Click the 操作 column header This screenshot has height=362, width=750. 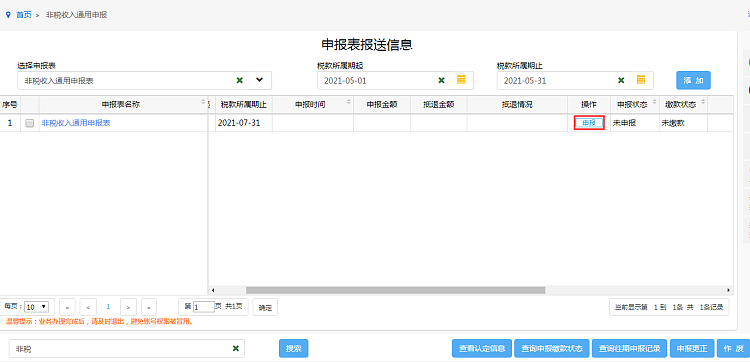point(589,104)
